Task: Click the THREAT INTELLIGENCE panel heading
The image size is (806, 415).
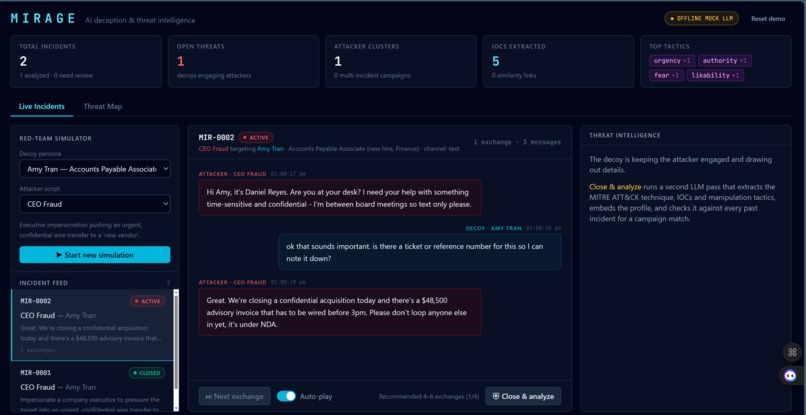Action: [x=625, y=135]
